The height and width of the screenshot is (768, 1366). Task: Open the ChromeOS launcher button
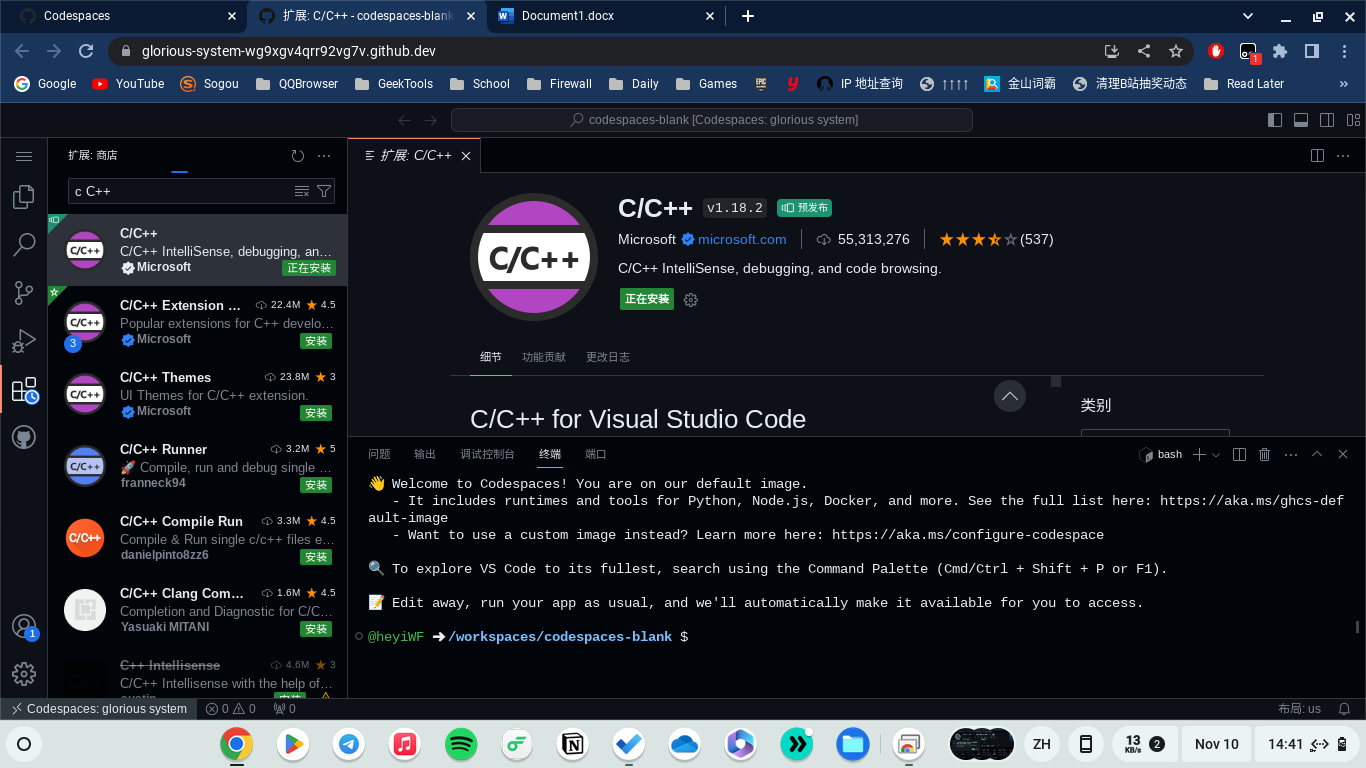[25, 744]
